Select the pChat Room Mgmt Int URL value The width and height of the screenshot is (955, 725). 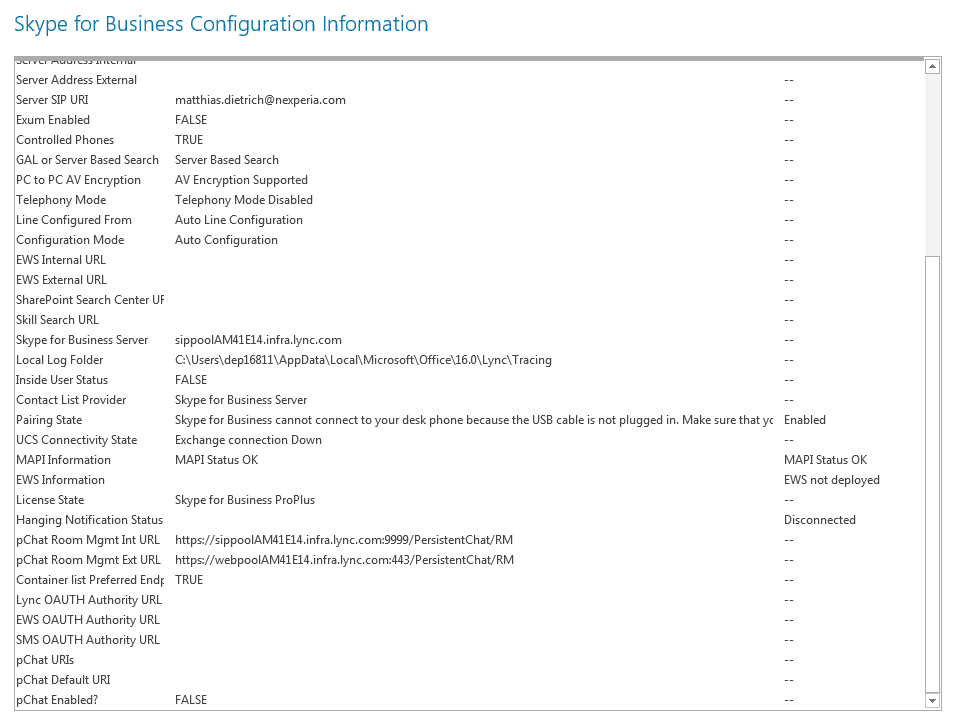click(x=344, y=540)
